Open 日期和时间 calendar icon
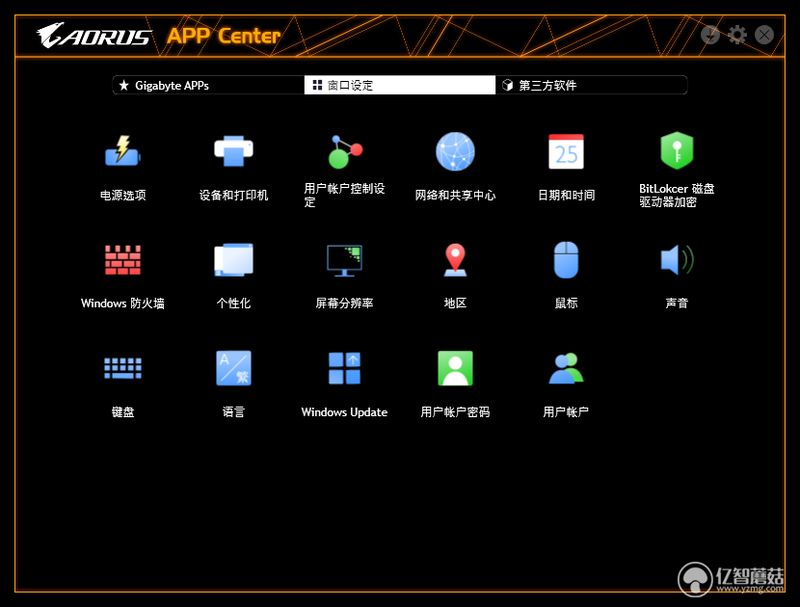 (x=566, y=151)
